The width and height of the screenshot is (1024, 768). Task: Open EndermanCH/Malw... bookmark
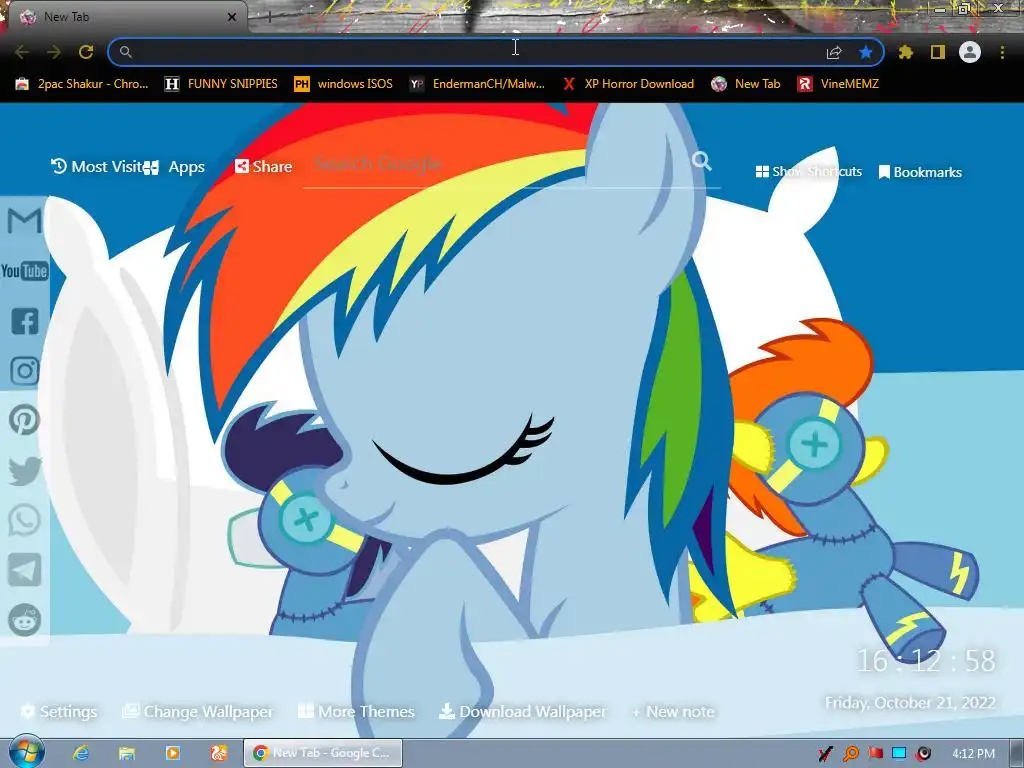click(477, 84)
